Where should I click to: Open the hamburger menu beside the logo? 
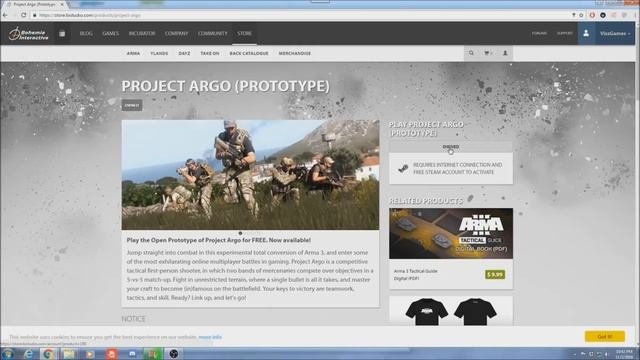[x=62, y=33]
